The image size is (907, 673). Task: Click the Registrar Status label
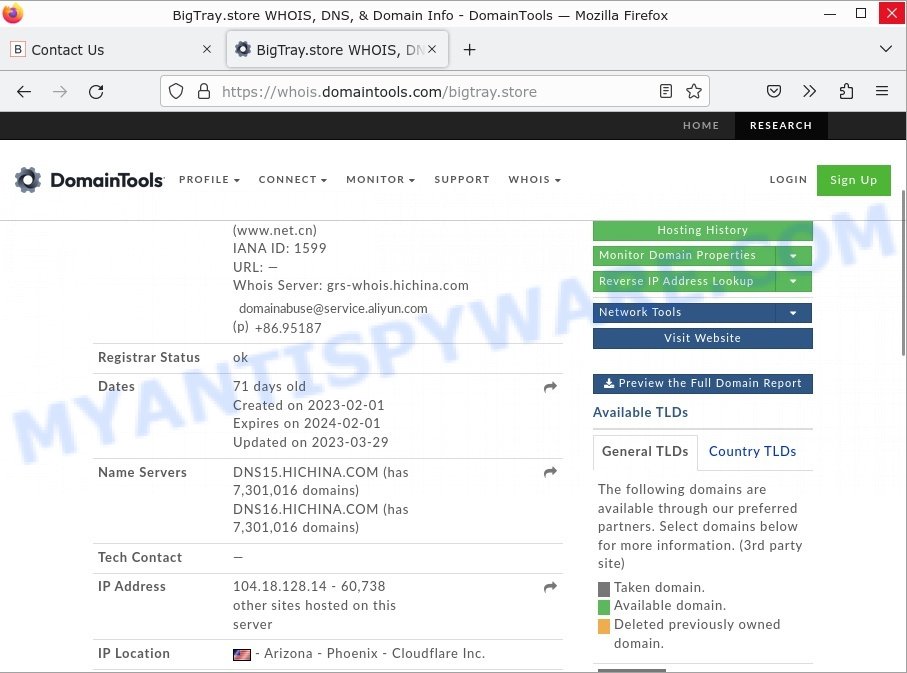click(x=149, y=358)
